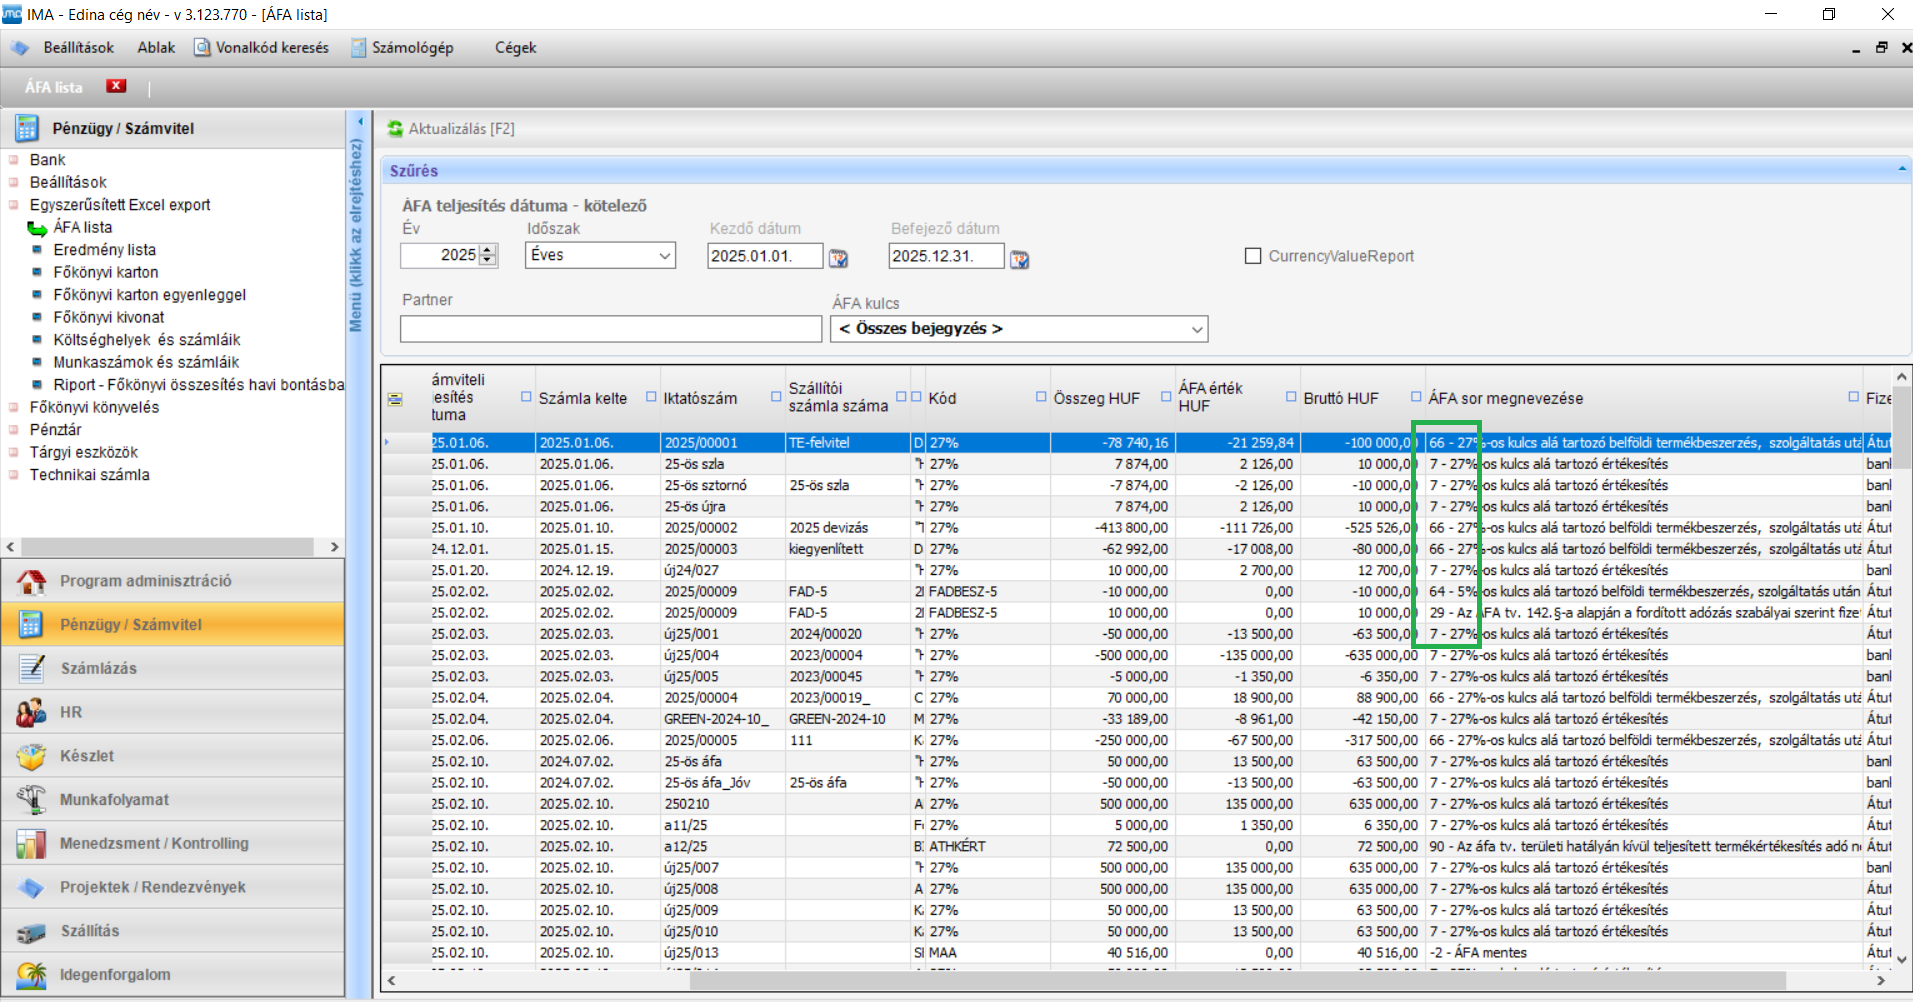
Task: Click the Aktualizálás refresh icon
Action: tap(395, 129)
